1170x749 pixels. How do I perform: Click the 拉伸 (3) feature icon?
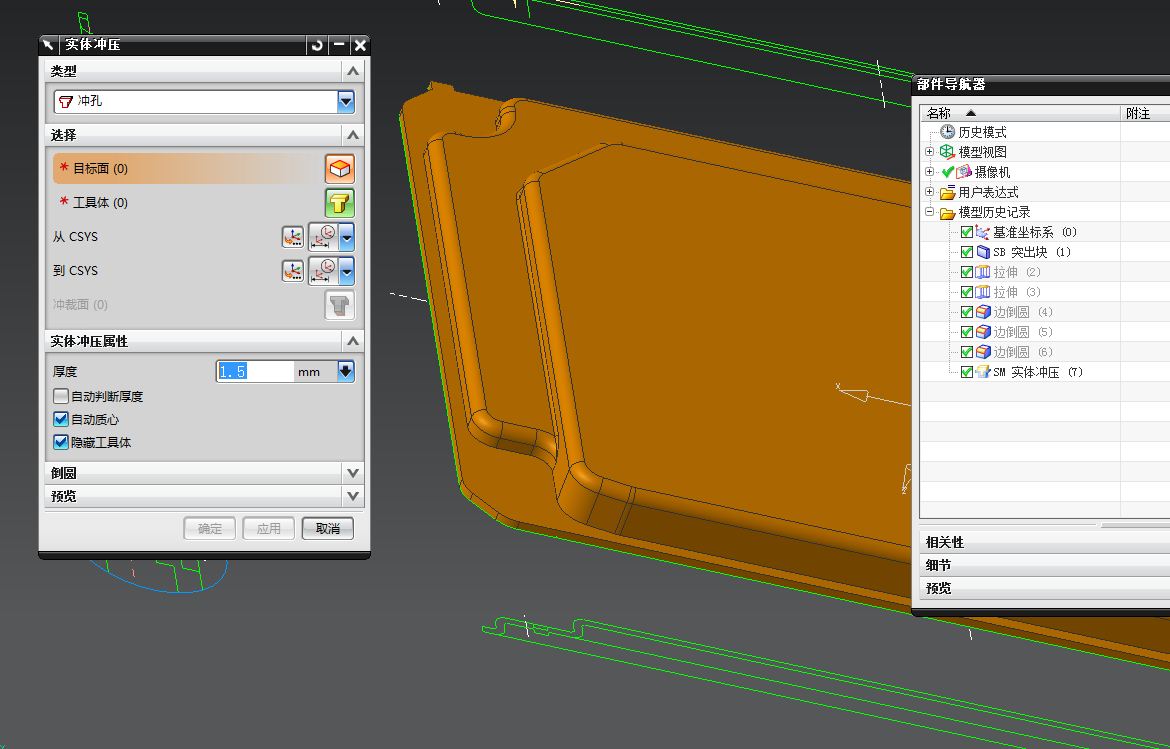983,292
